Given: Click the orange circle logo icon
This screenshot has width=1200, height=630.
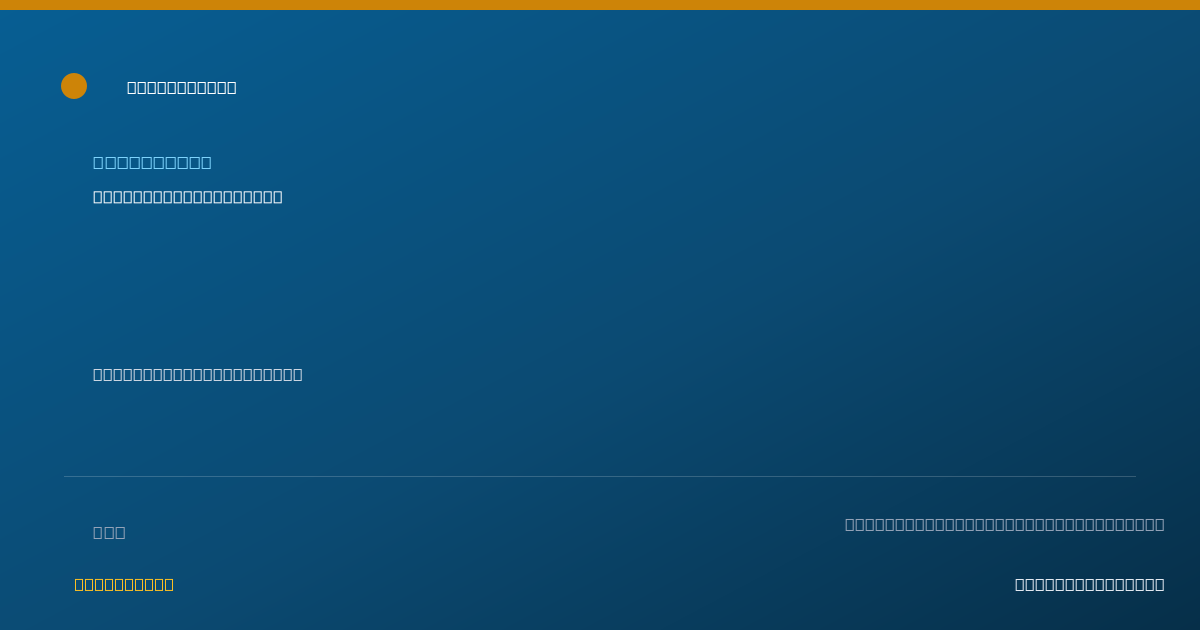Looking at the screenshot, I should coord(74,86).
